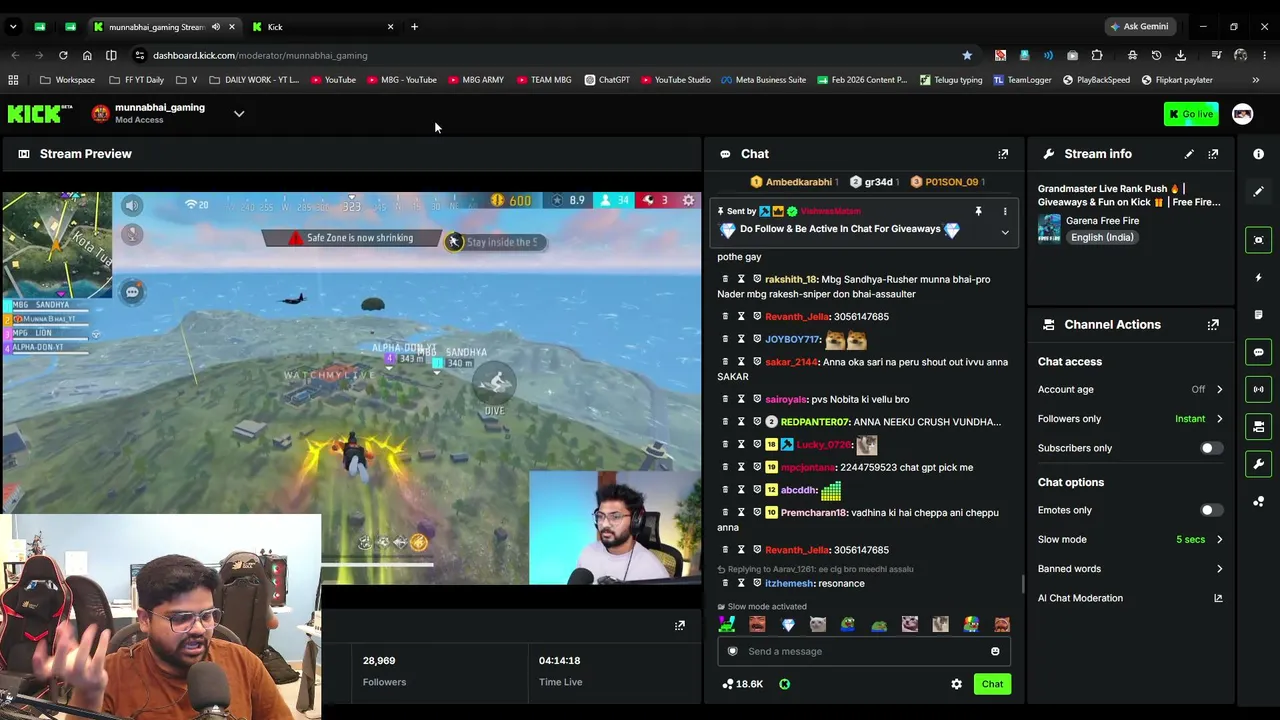Click the Garena Free Fire category thumbnail
This screenshot has height=720, width=1280.
pyautogui.click(x=1049, y=229)
